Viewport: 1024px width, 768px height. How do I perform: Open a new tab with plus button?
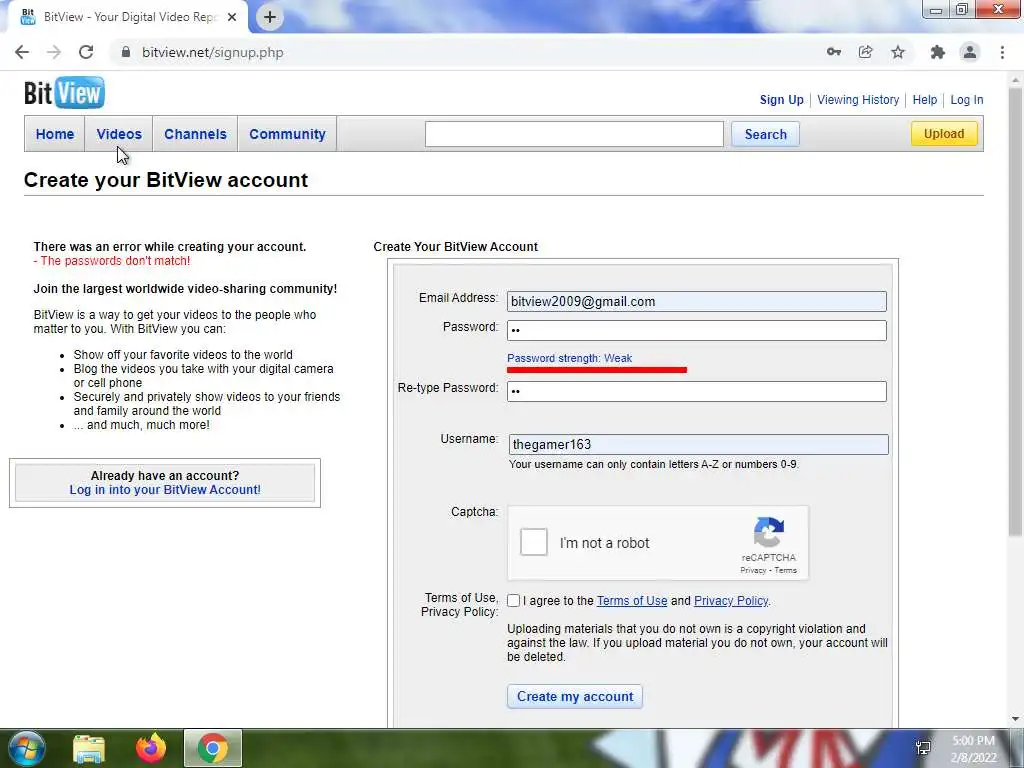point(270,17)
